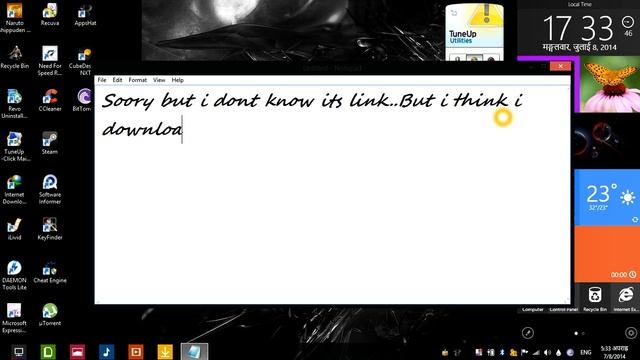Image resolution: width=640 pixels, height=360 pixels.
Task: Open the Notepad Format menu
Action: (x=138, y=80)
